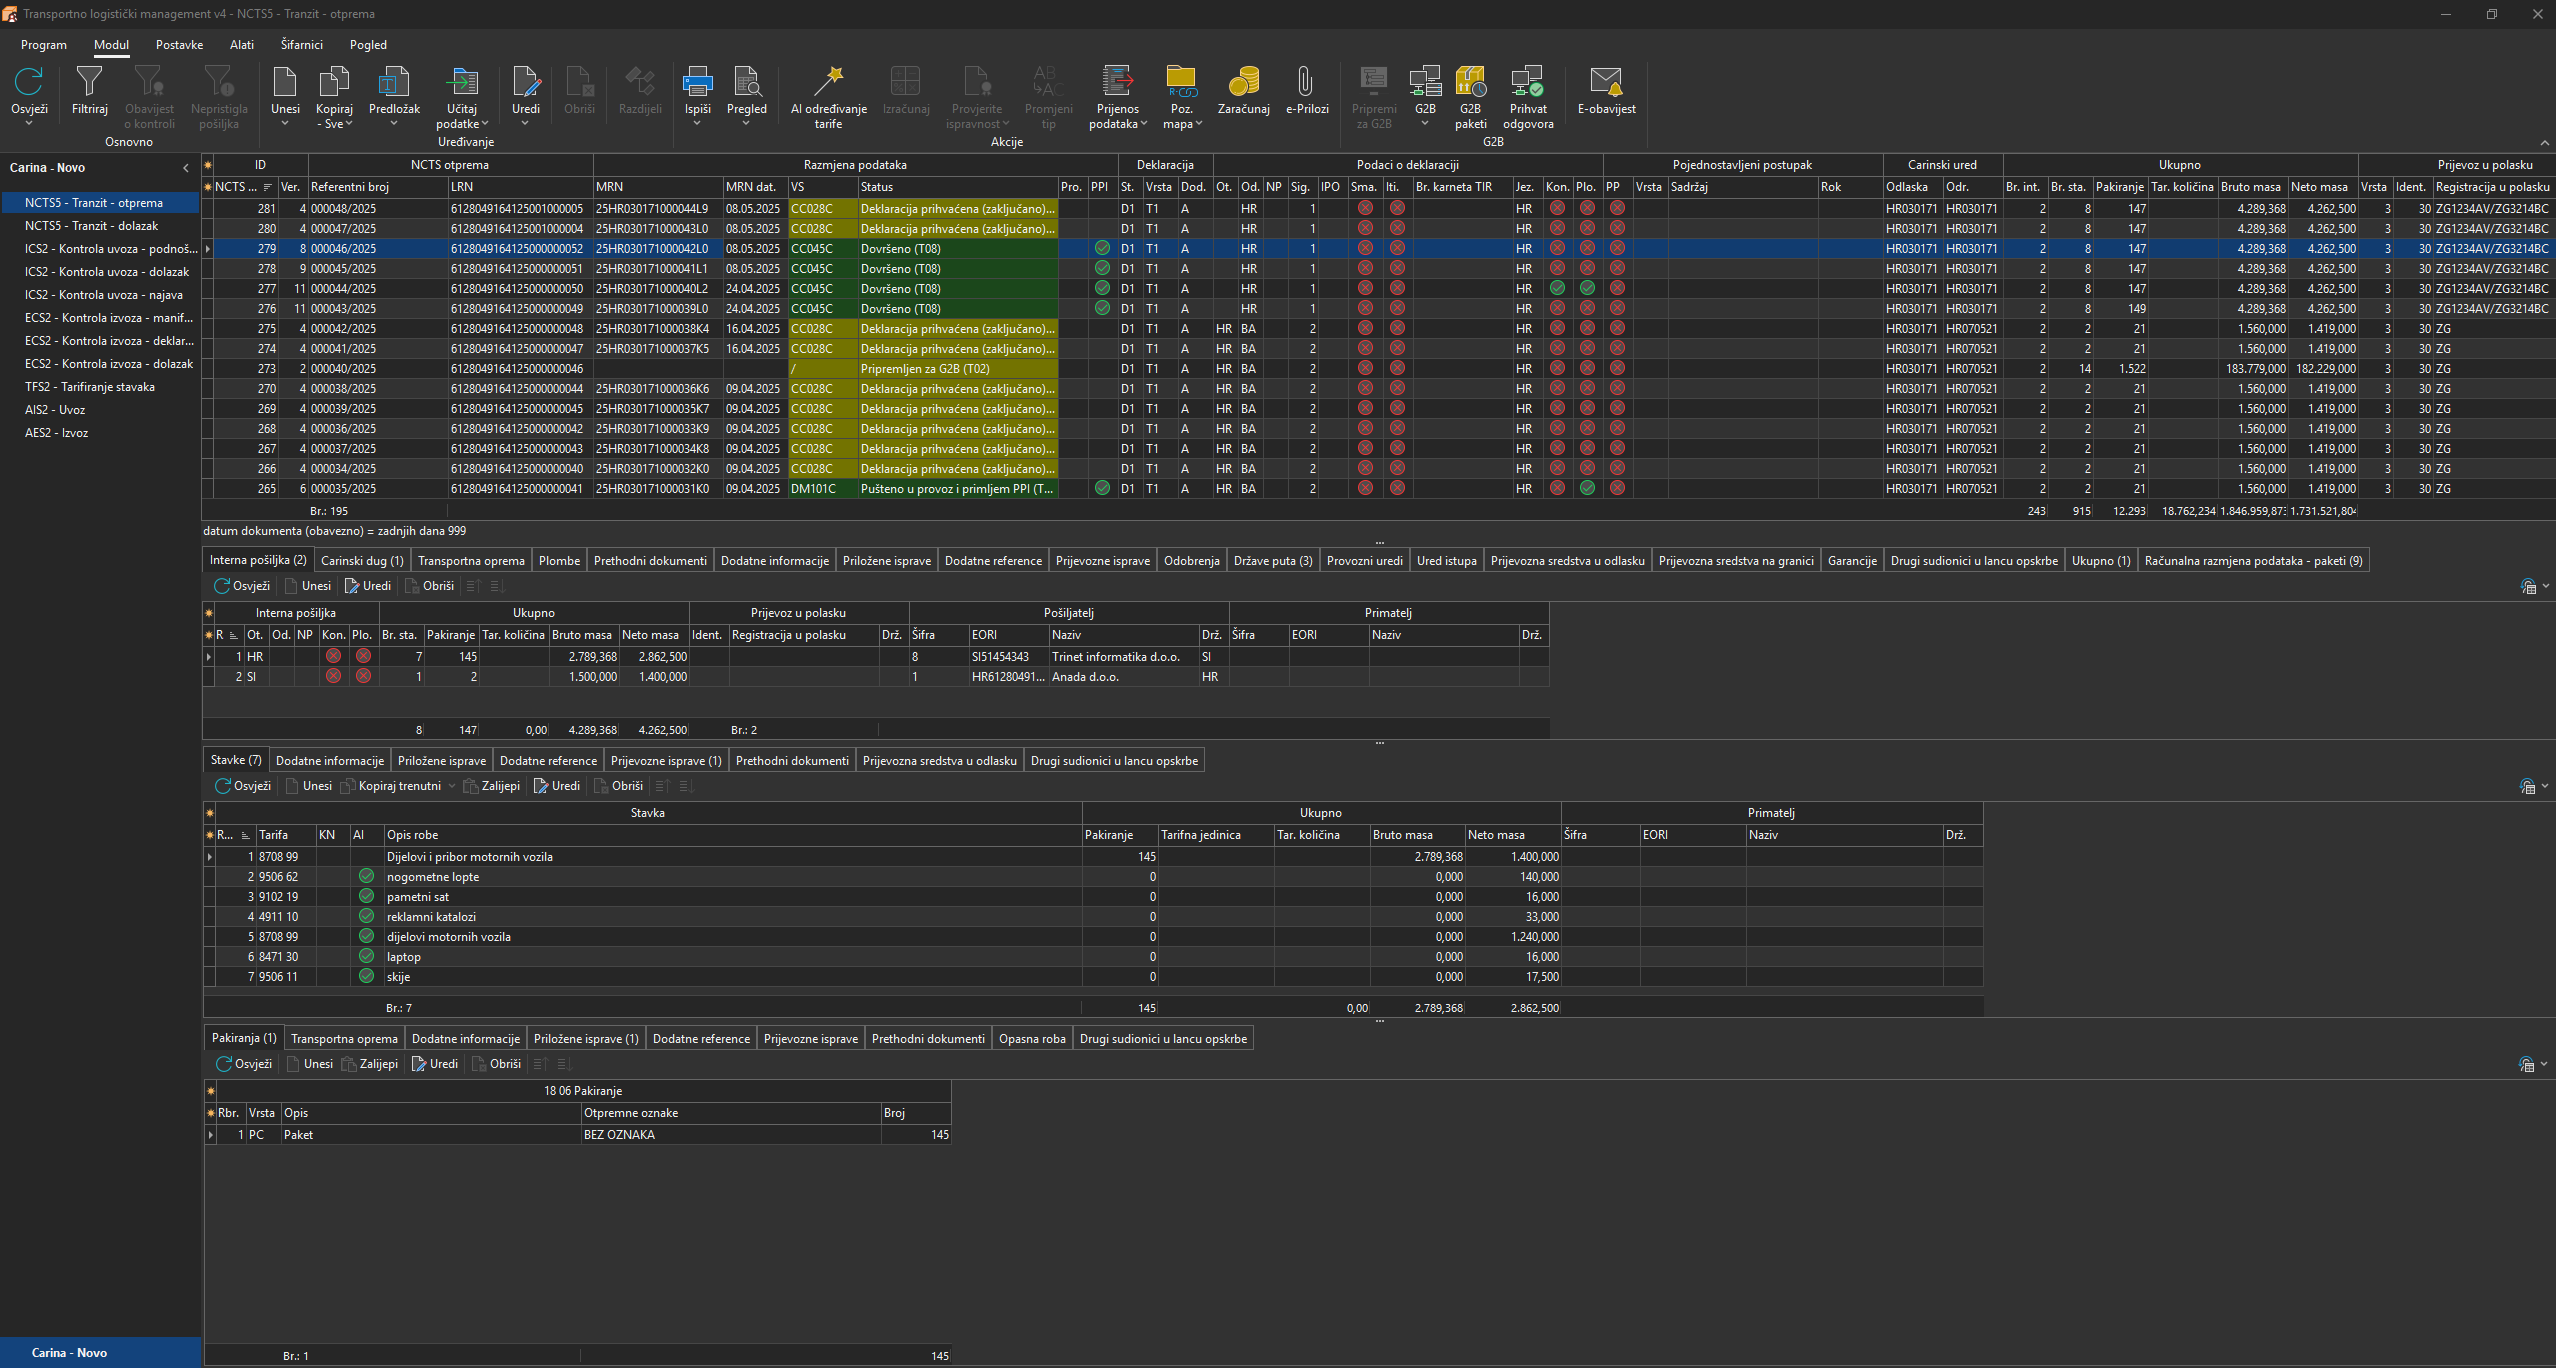Viewport: 2556px width, 1368px height.
Task: Click green status cell Dovršeno (T08) row 000045/2025
Action: click(957, 268)
